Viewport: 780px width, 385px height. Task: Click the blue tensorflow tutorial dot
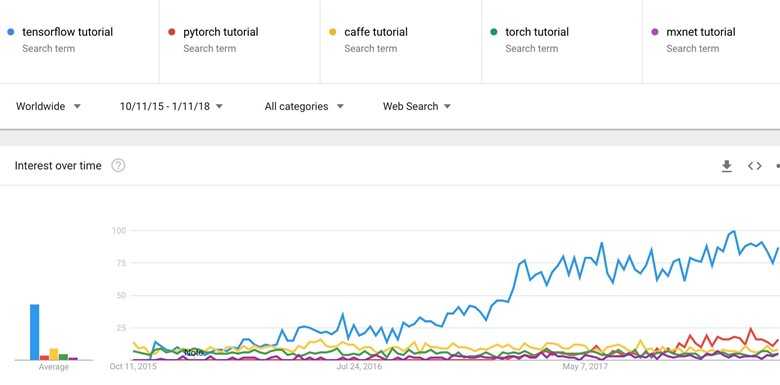[10, 32]
